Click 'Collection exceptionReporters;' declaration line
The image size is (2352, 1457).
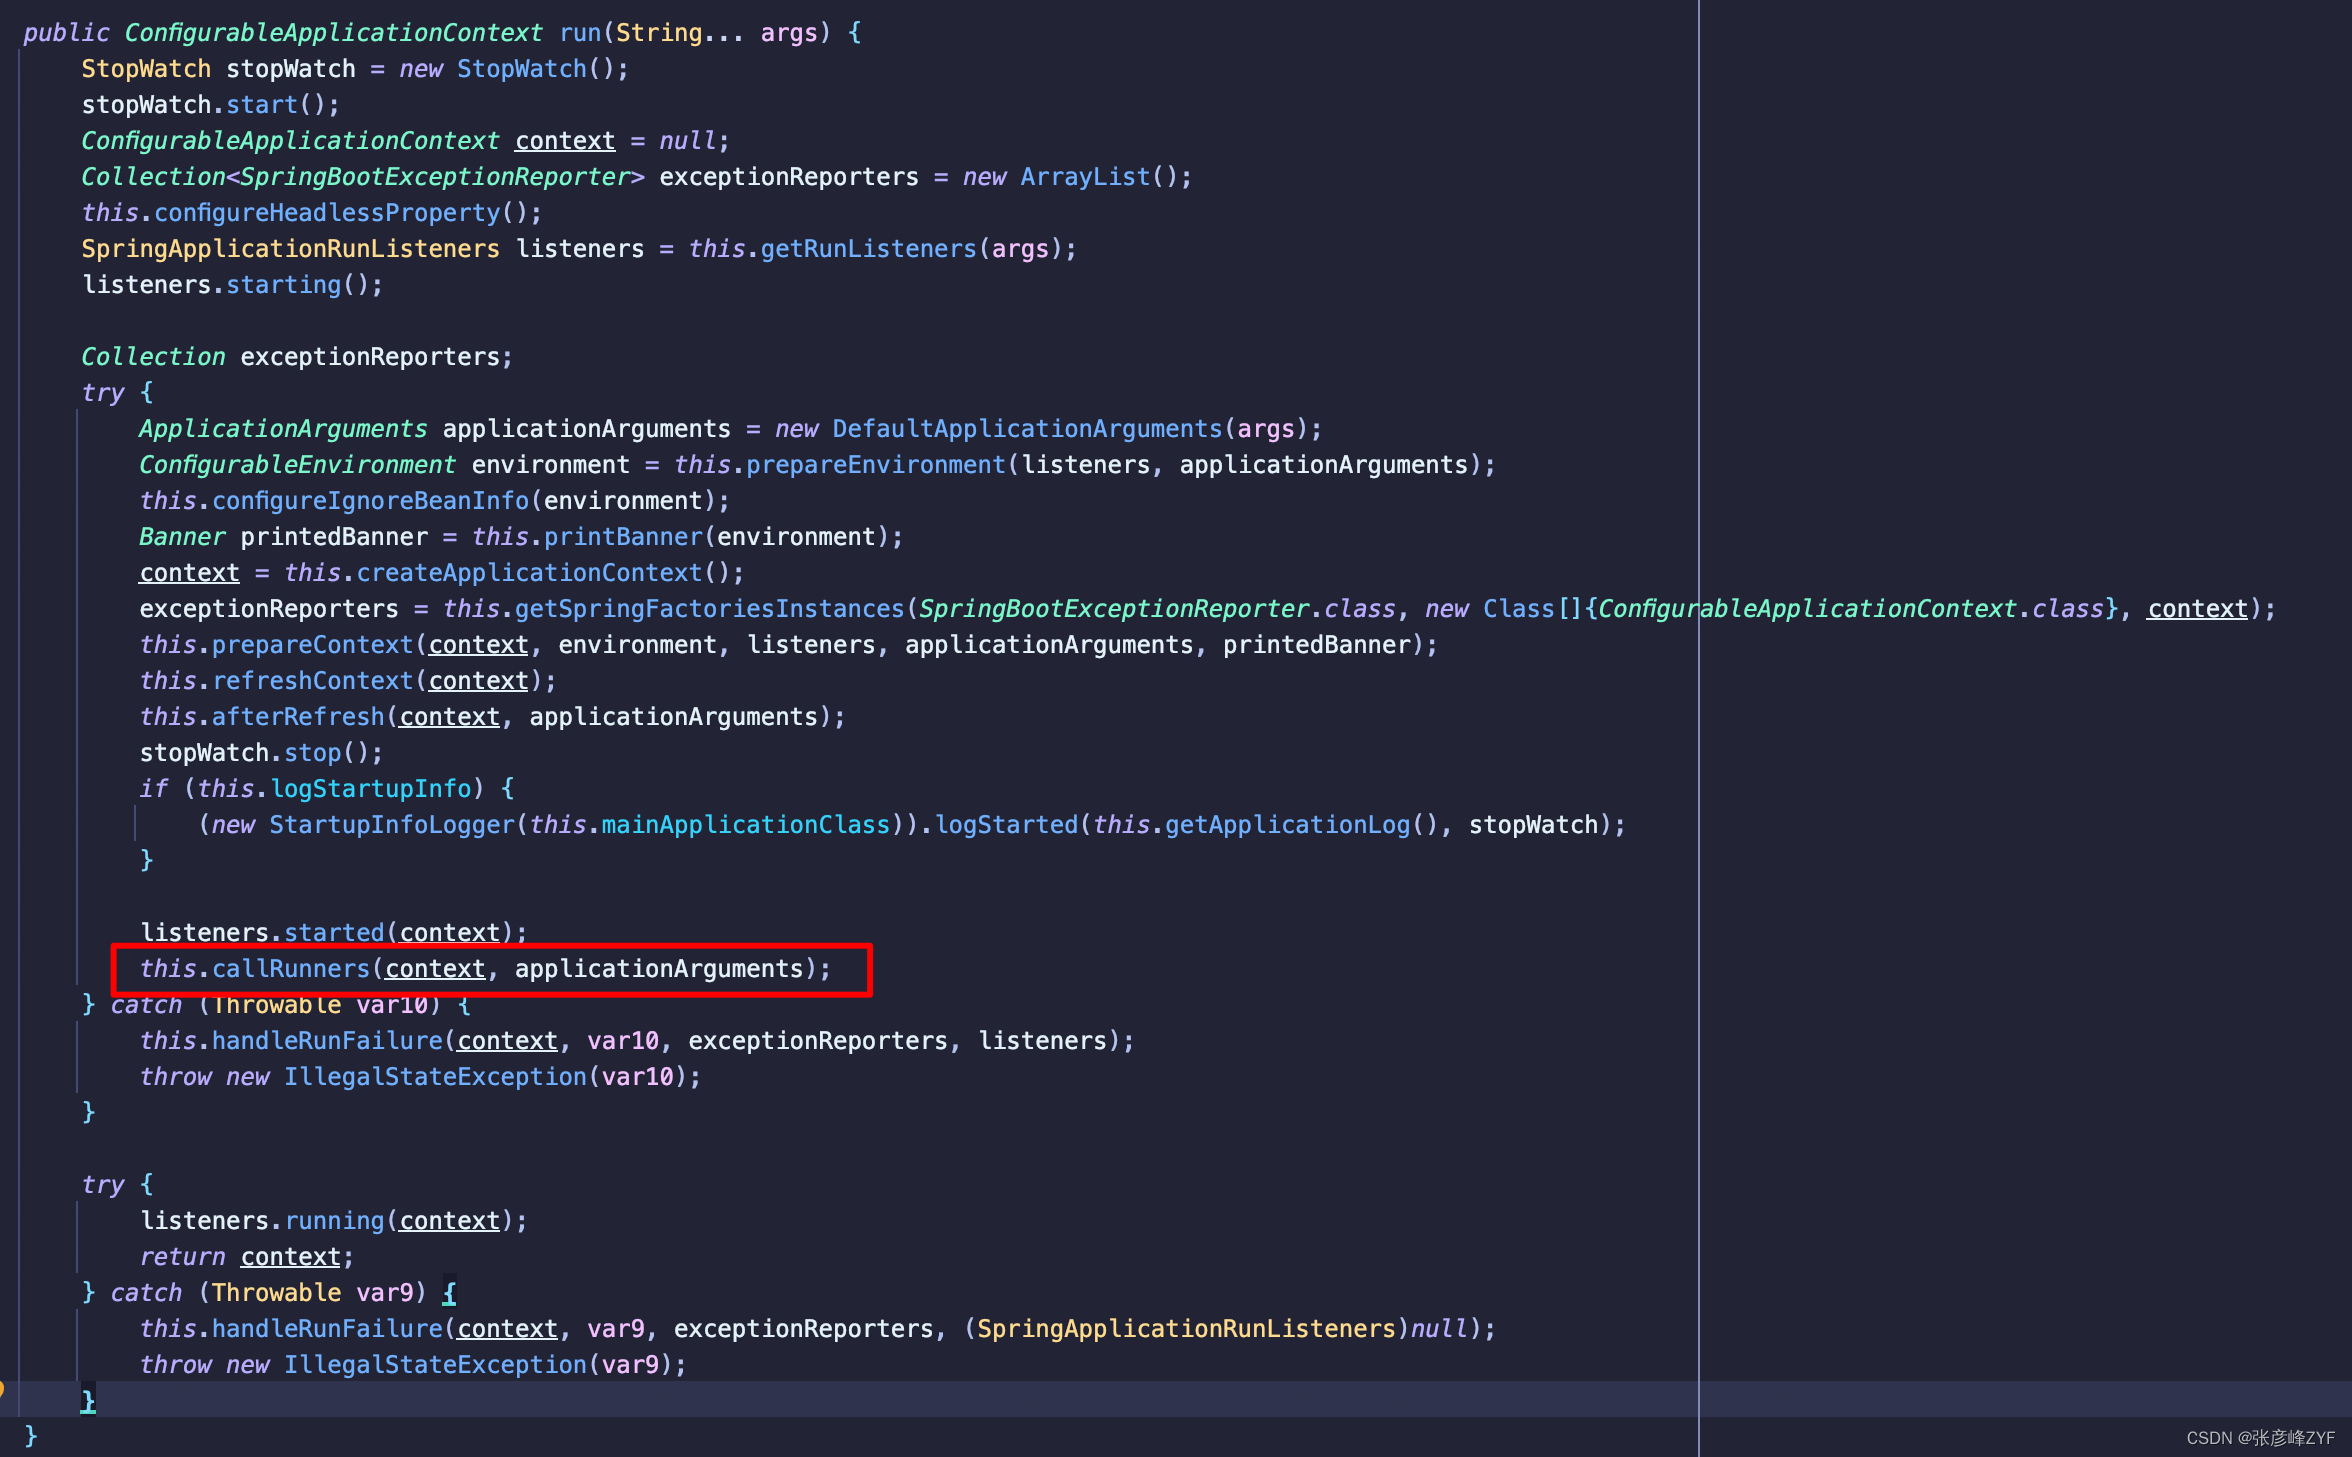click(x=297, y=357)
